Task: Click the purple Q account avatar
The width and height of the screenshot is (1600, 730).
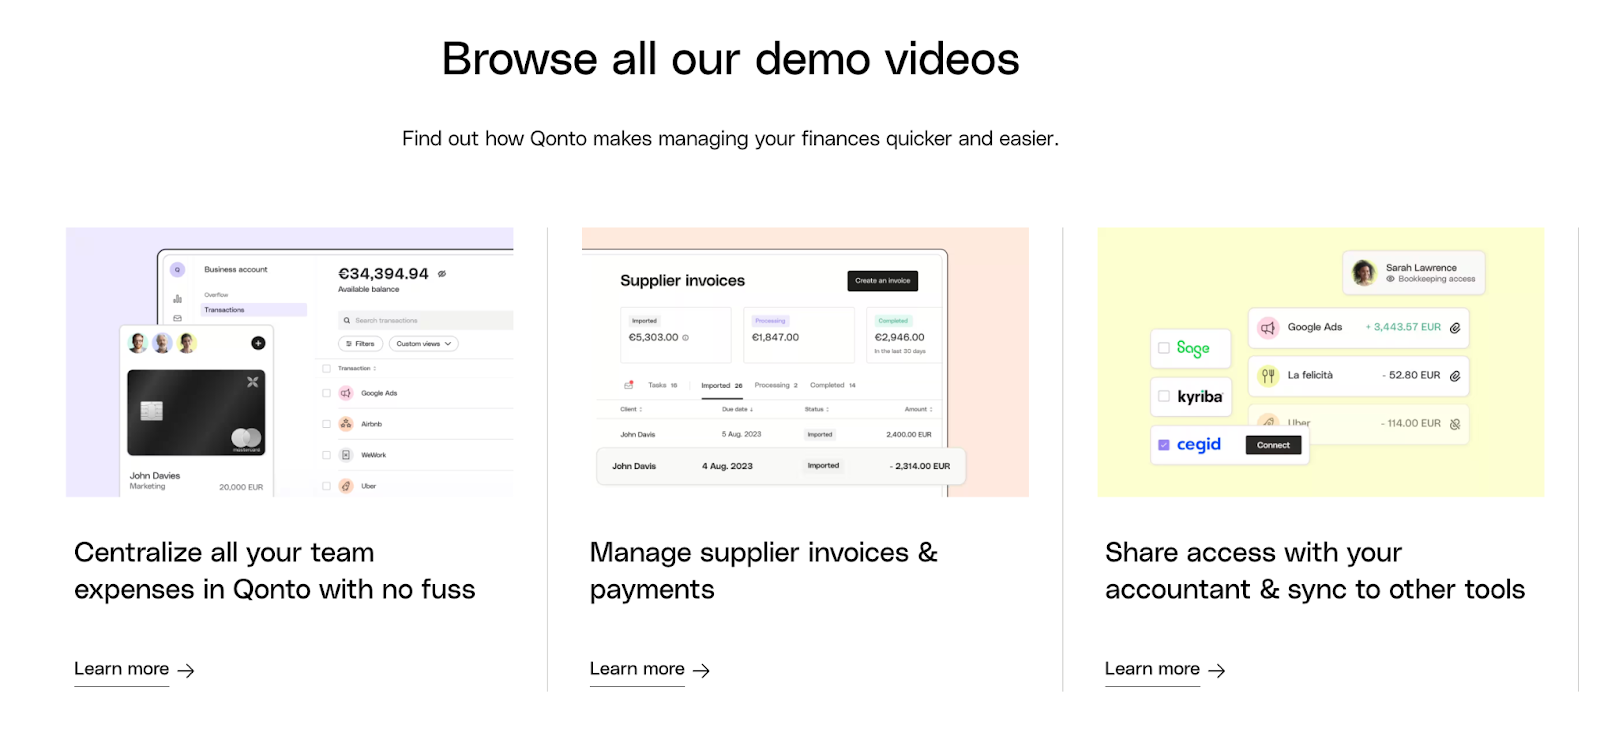Action: click(x=177, y=269)
